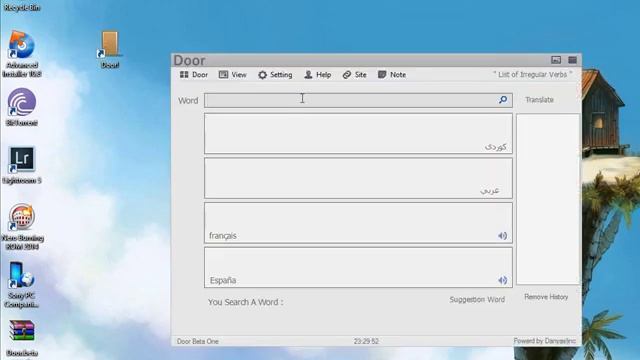Open the Door menu

[x=194, y=75]
